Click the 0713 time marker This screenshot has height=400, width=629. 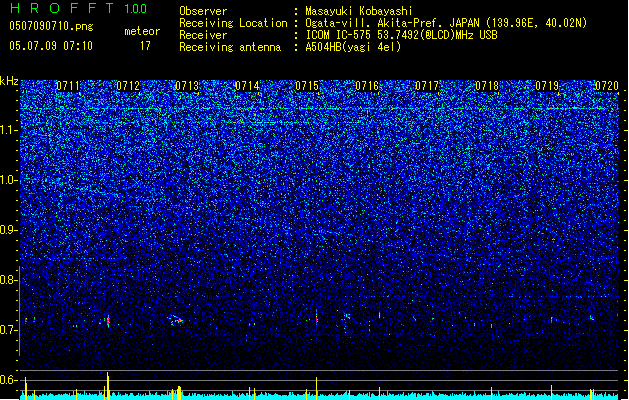(187, 86)
